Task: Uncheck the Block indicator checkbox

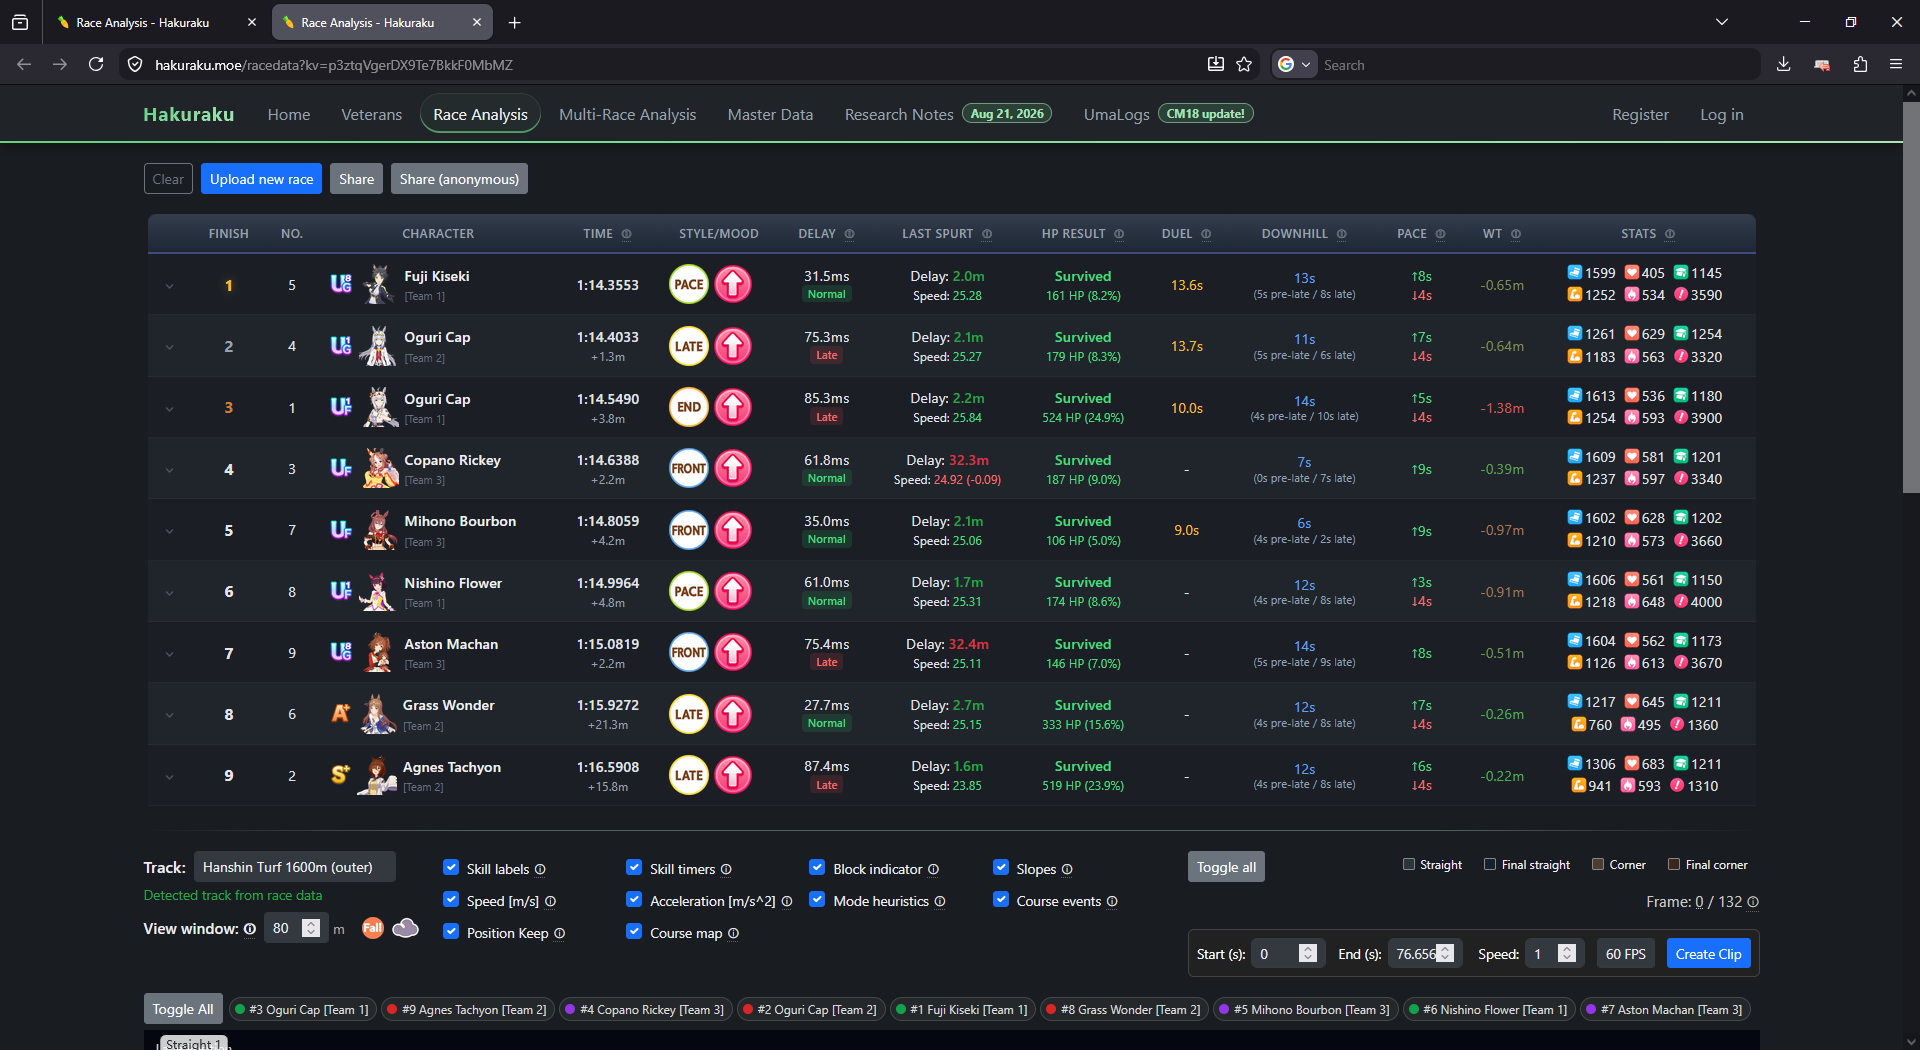Action: pyautogui.click(x=817, y=868)
